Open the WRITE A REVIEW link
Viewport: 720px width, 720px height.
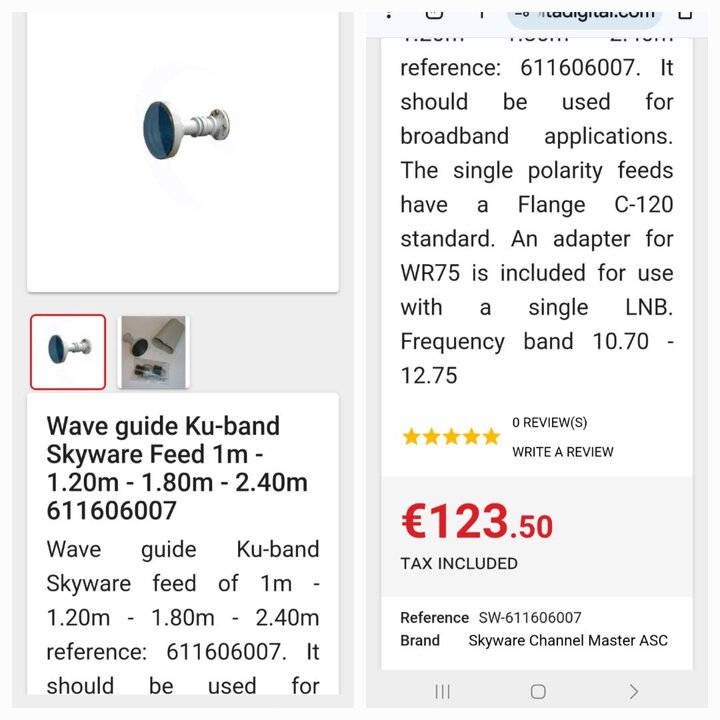(x=562, y=452)
